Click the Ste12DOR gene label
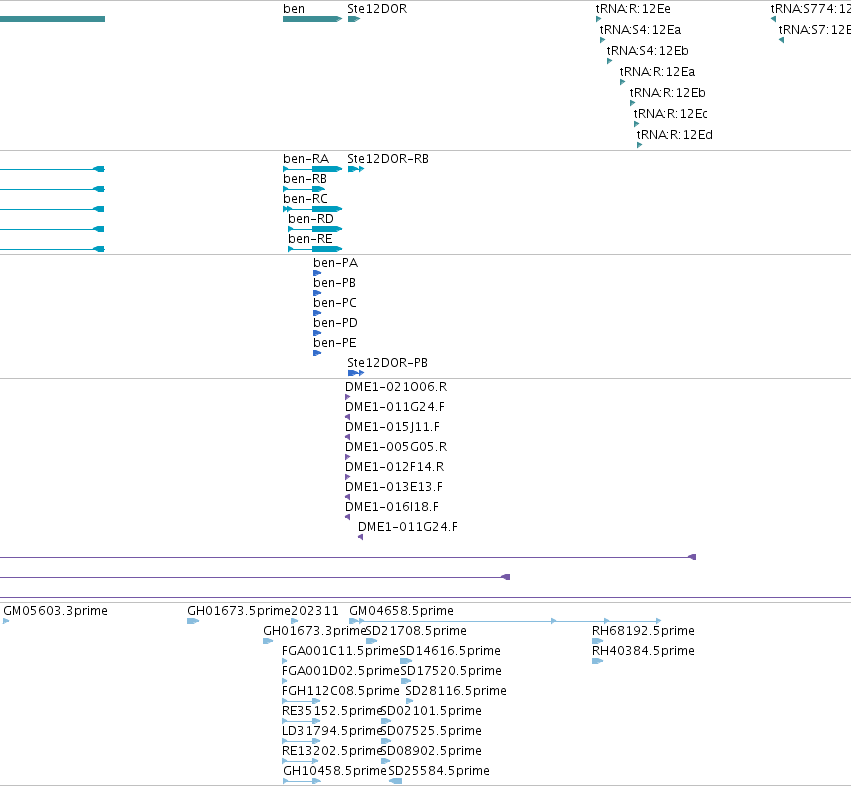The width and height of the screenshot is (851, 786). pyautogui.click(x=377, y=9)
